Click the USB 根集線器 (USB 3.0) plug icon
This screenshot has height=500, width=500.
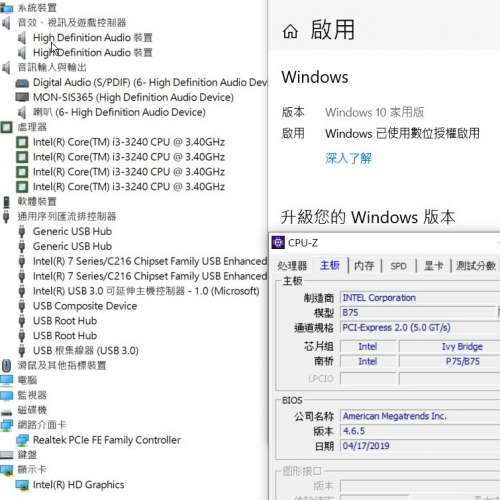coord(22,351)
